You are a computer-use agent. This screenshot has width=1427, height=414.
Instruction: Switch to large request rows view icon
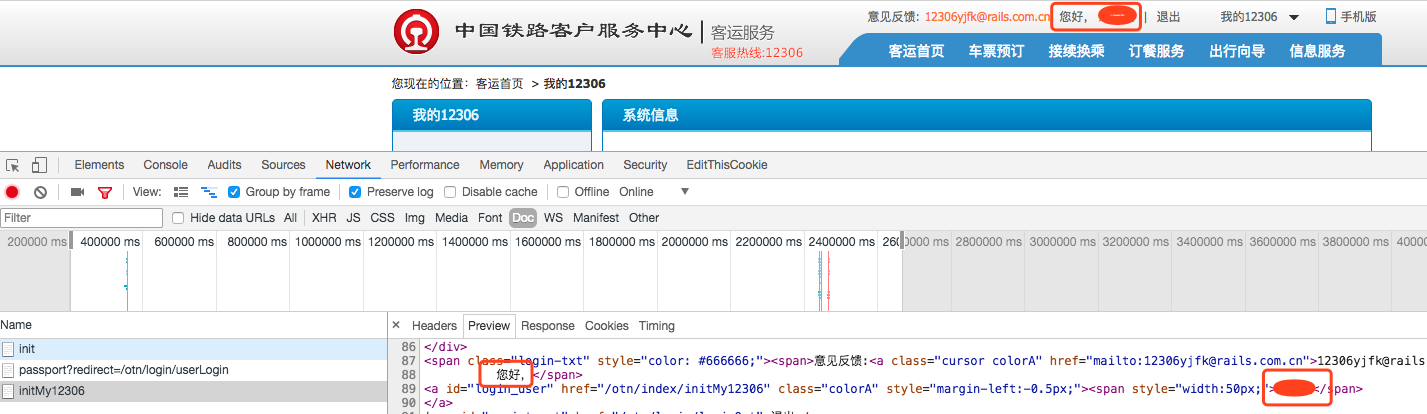[x=181, y=192]
